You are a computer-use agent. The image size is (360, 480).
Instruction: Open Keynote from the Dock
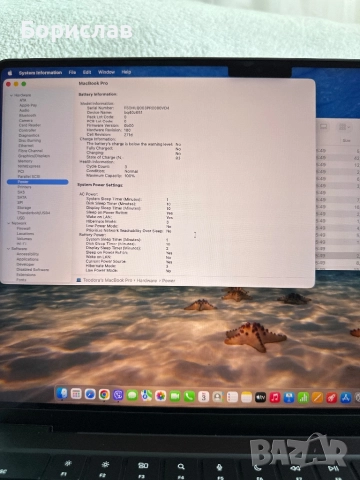pyautogui.click(x=289, y=398)
